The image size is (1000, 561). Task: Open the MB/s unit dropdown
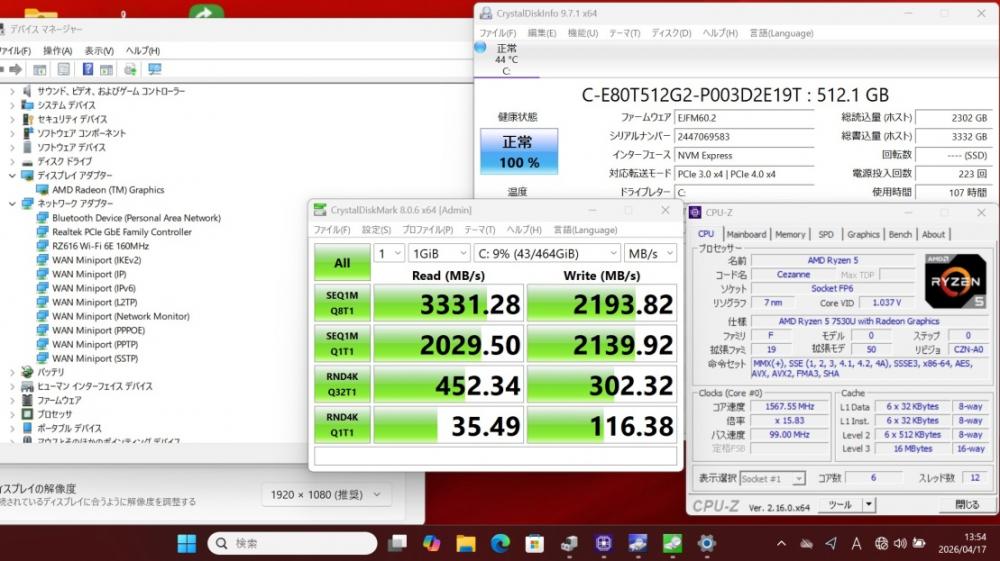pyautogui.click(x=649, y=254)
